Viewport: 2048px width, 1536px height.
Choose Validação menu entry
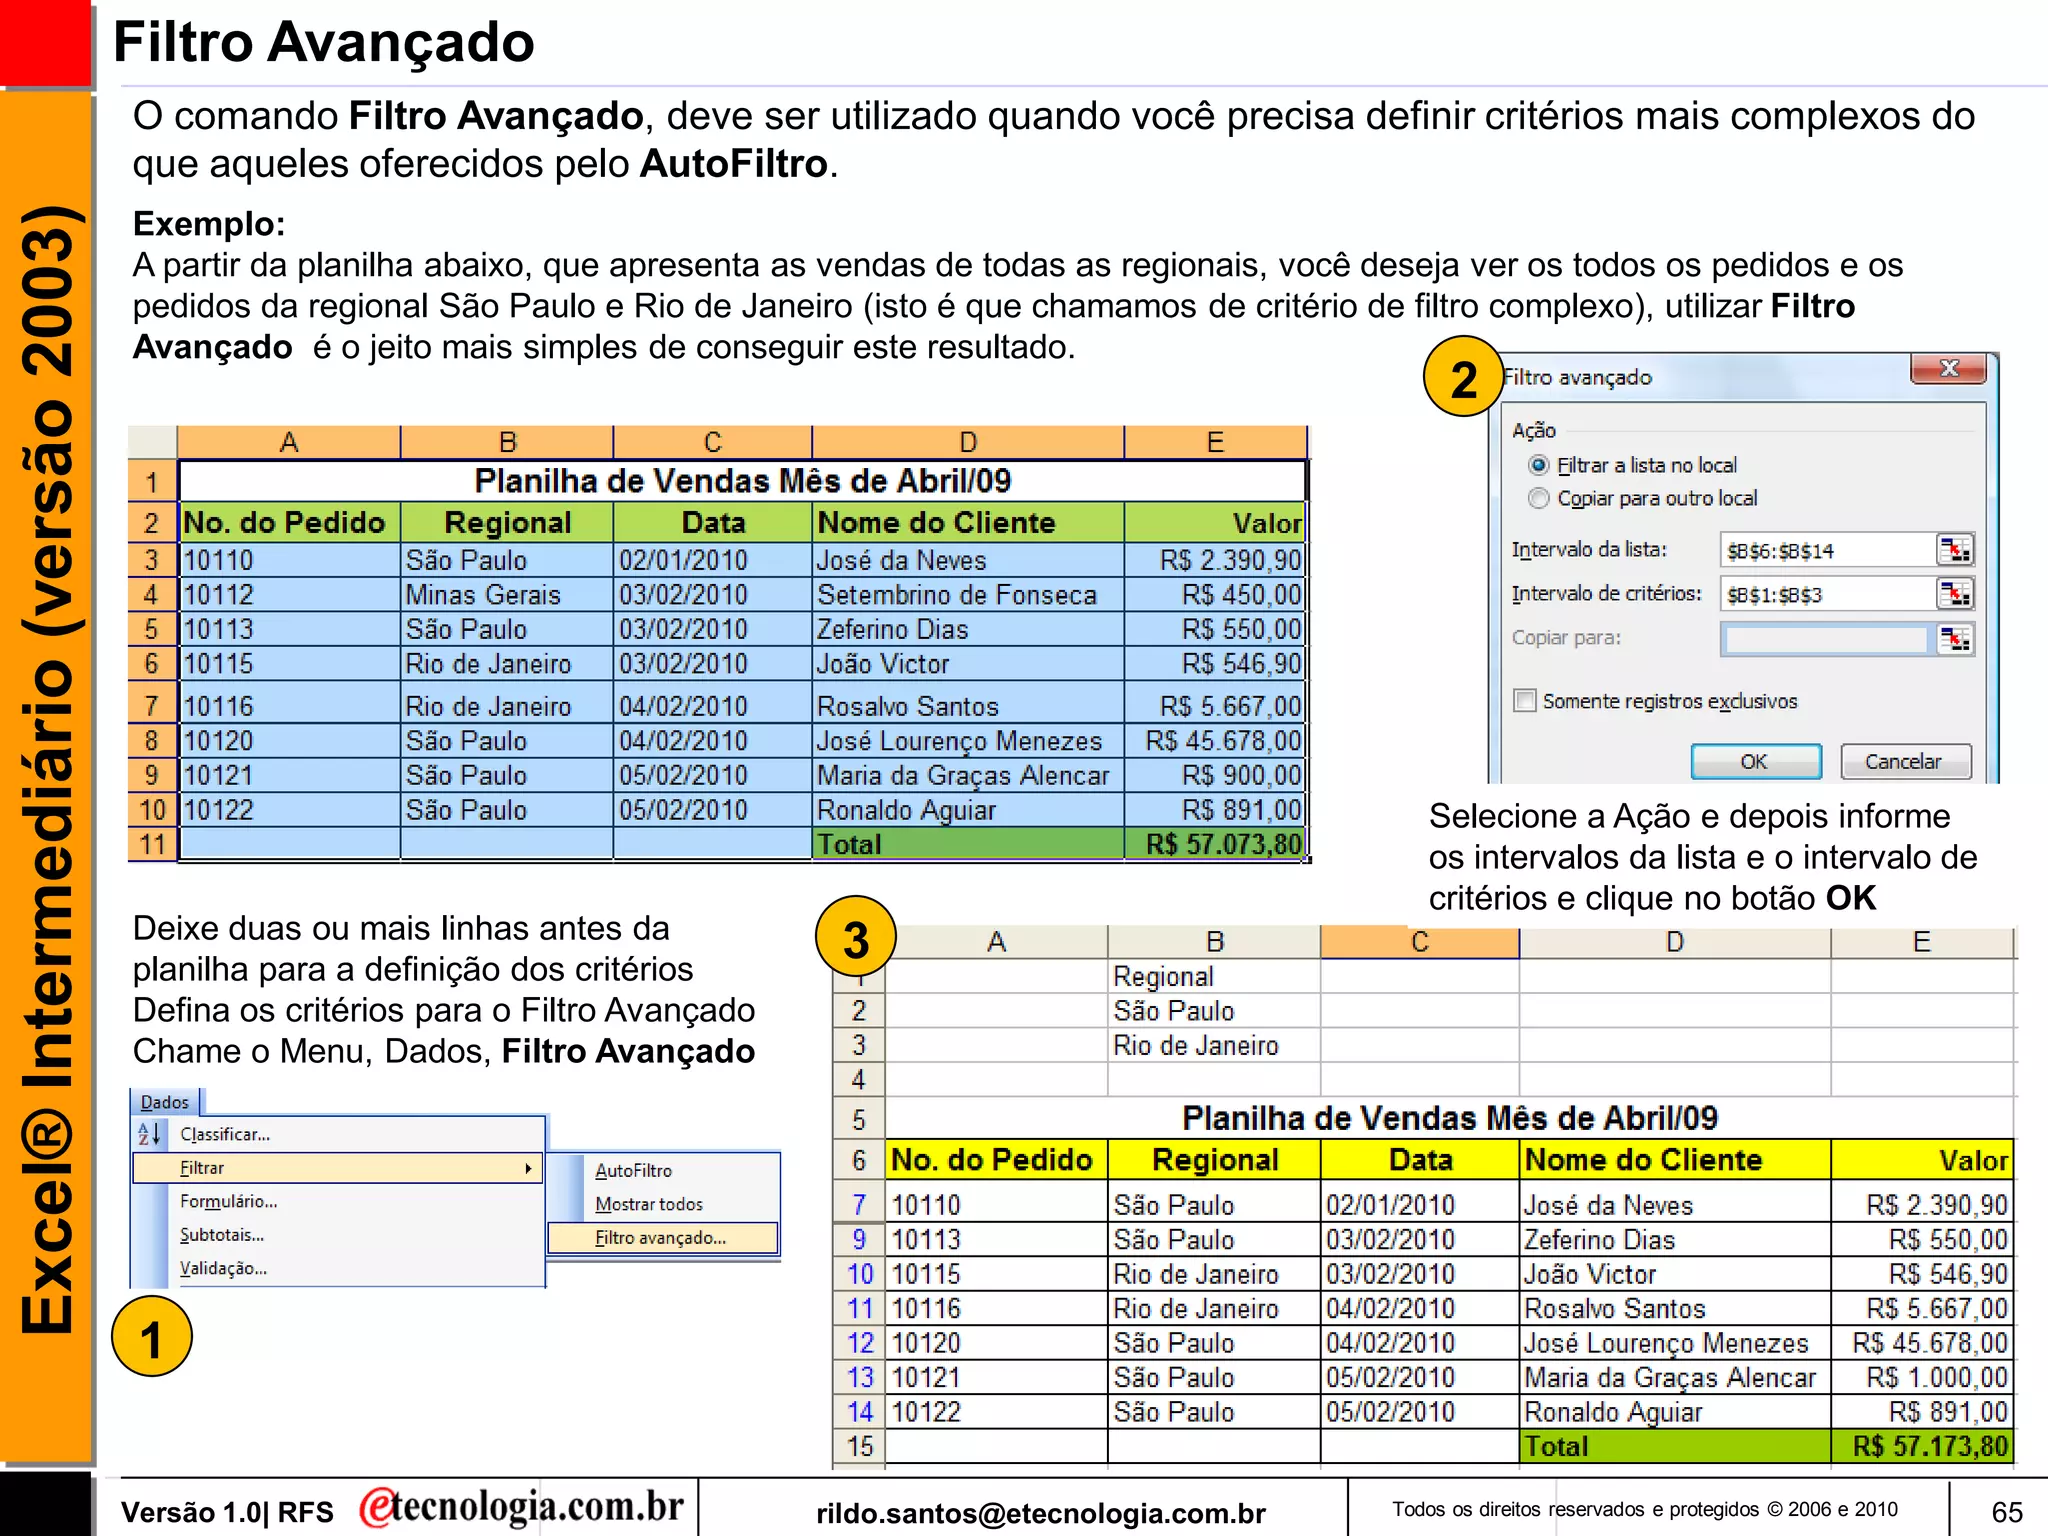tap(223, 1268)
